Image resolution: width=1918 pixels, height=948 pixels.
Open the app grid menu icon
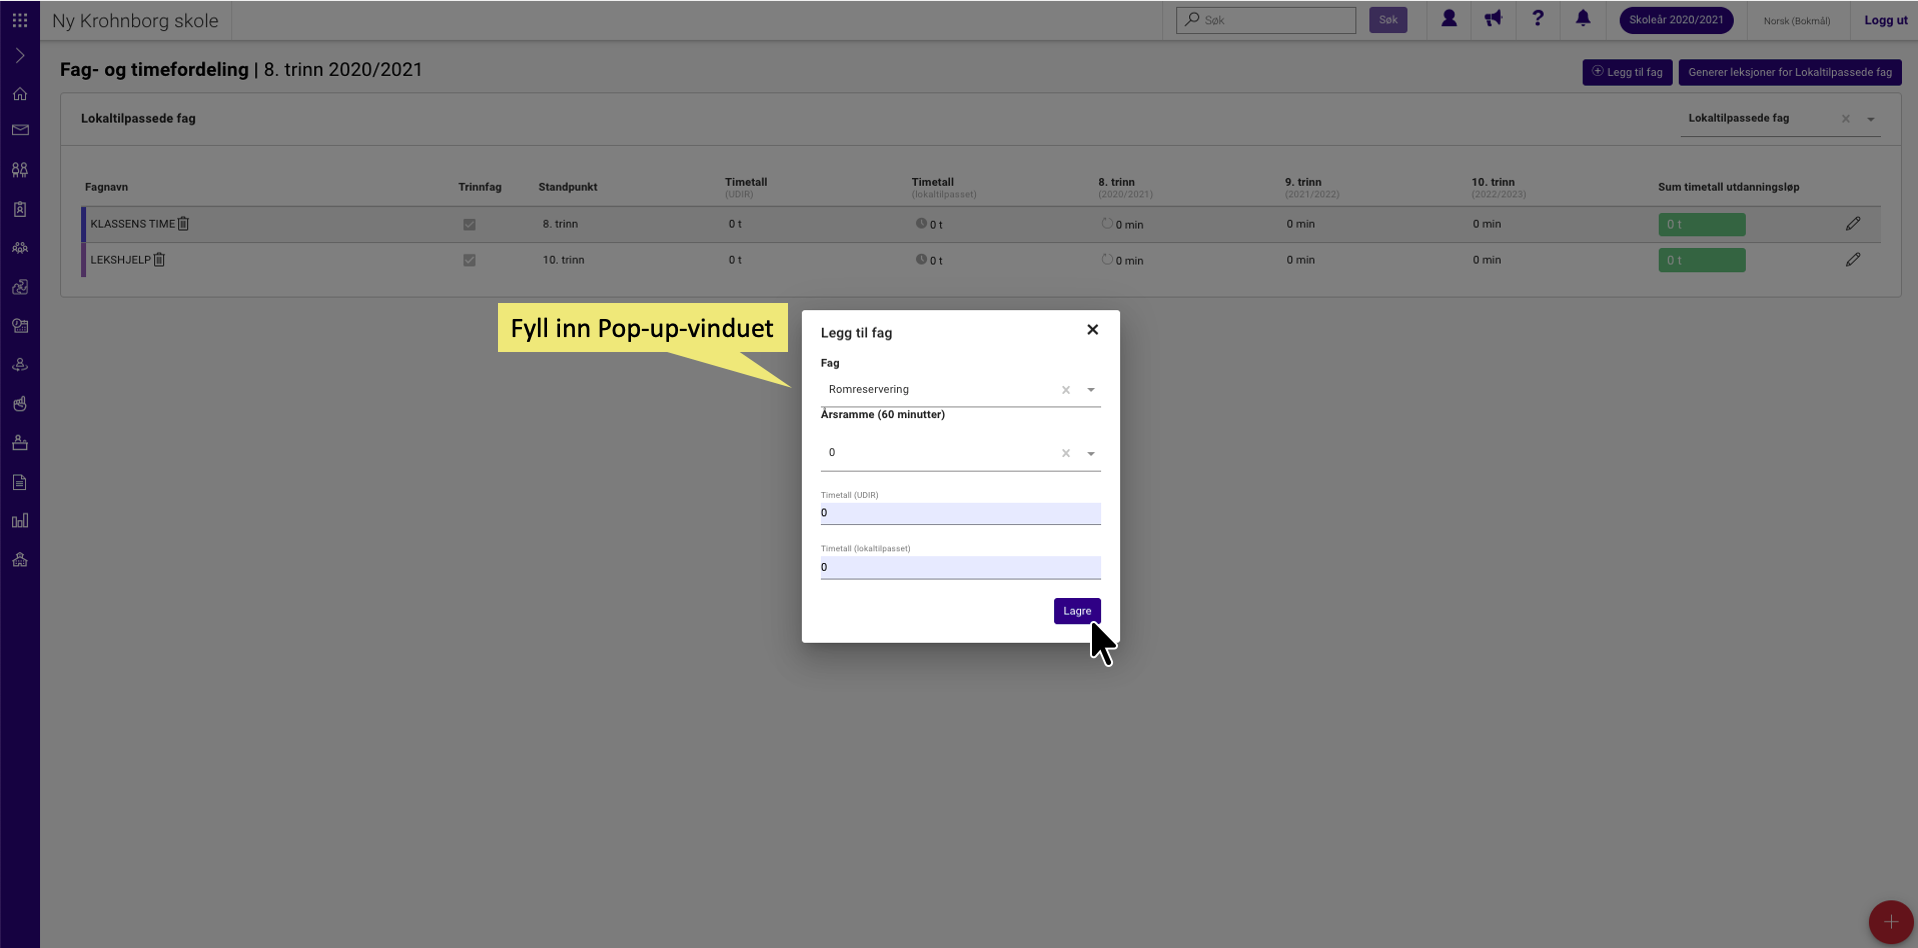(20, 20)
